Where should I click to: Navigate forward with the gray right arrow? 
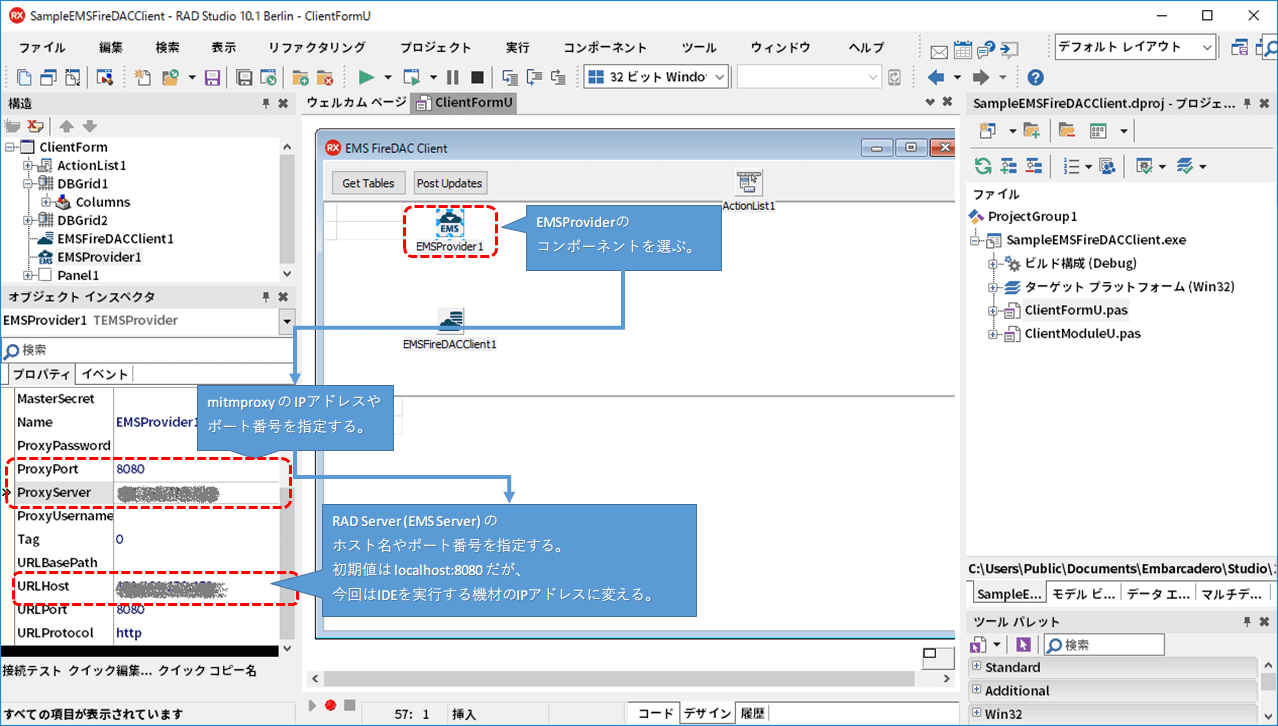(981, 77)
